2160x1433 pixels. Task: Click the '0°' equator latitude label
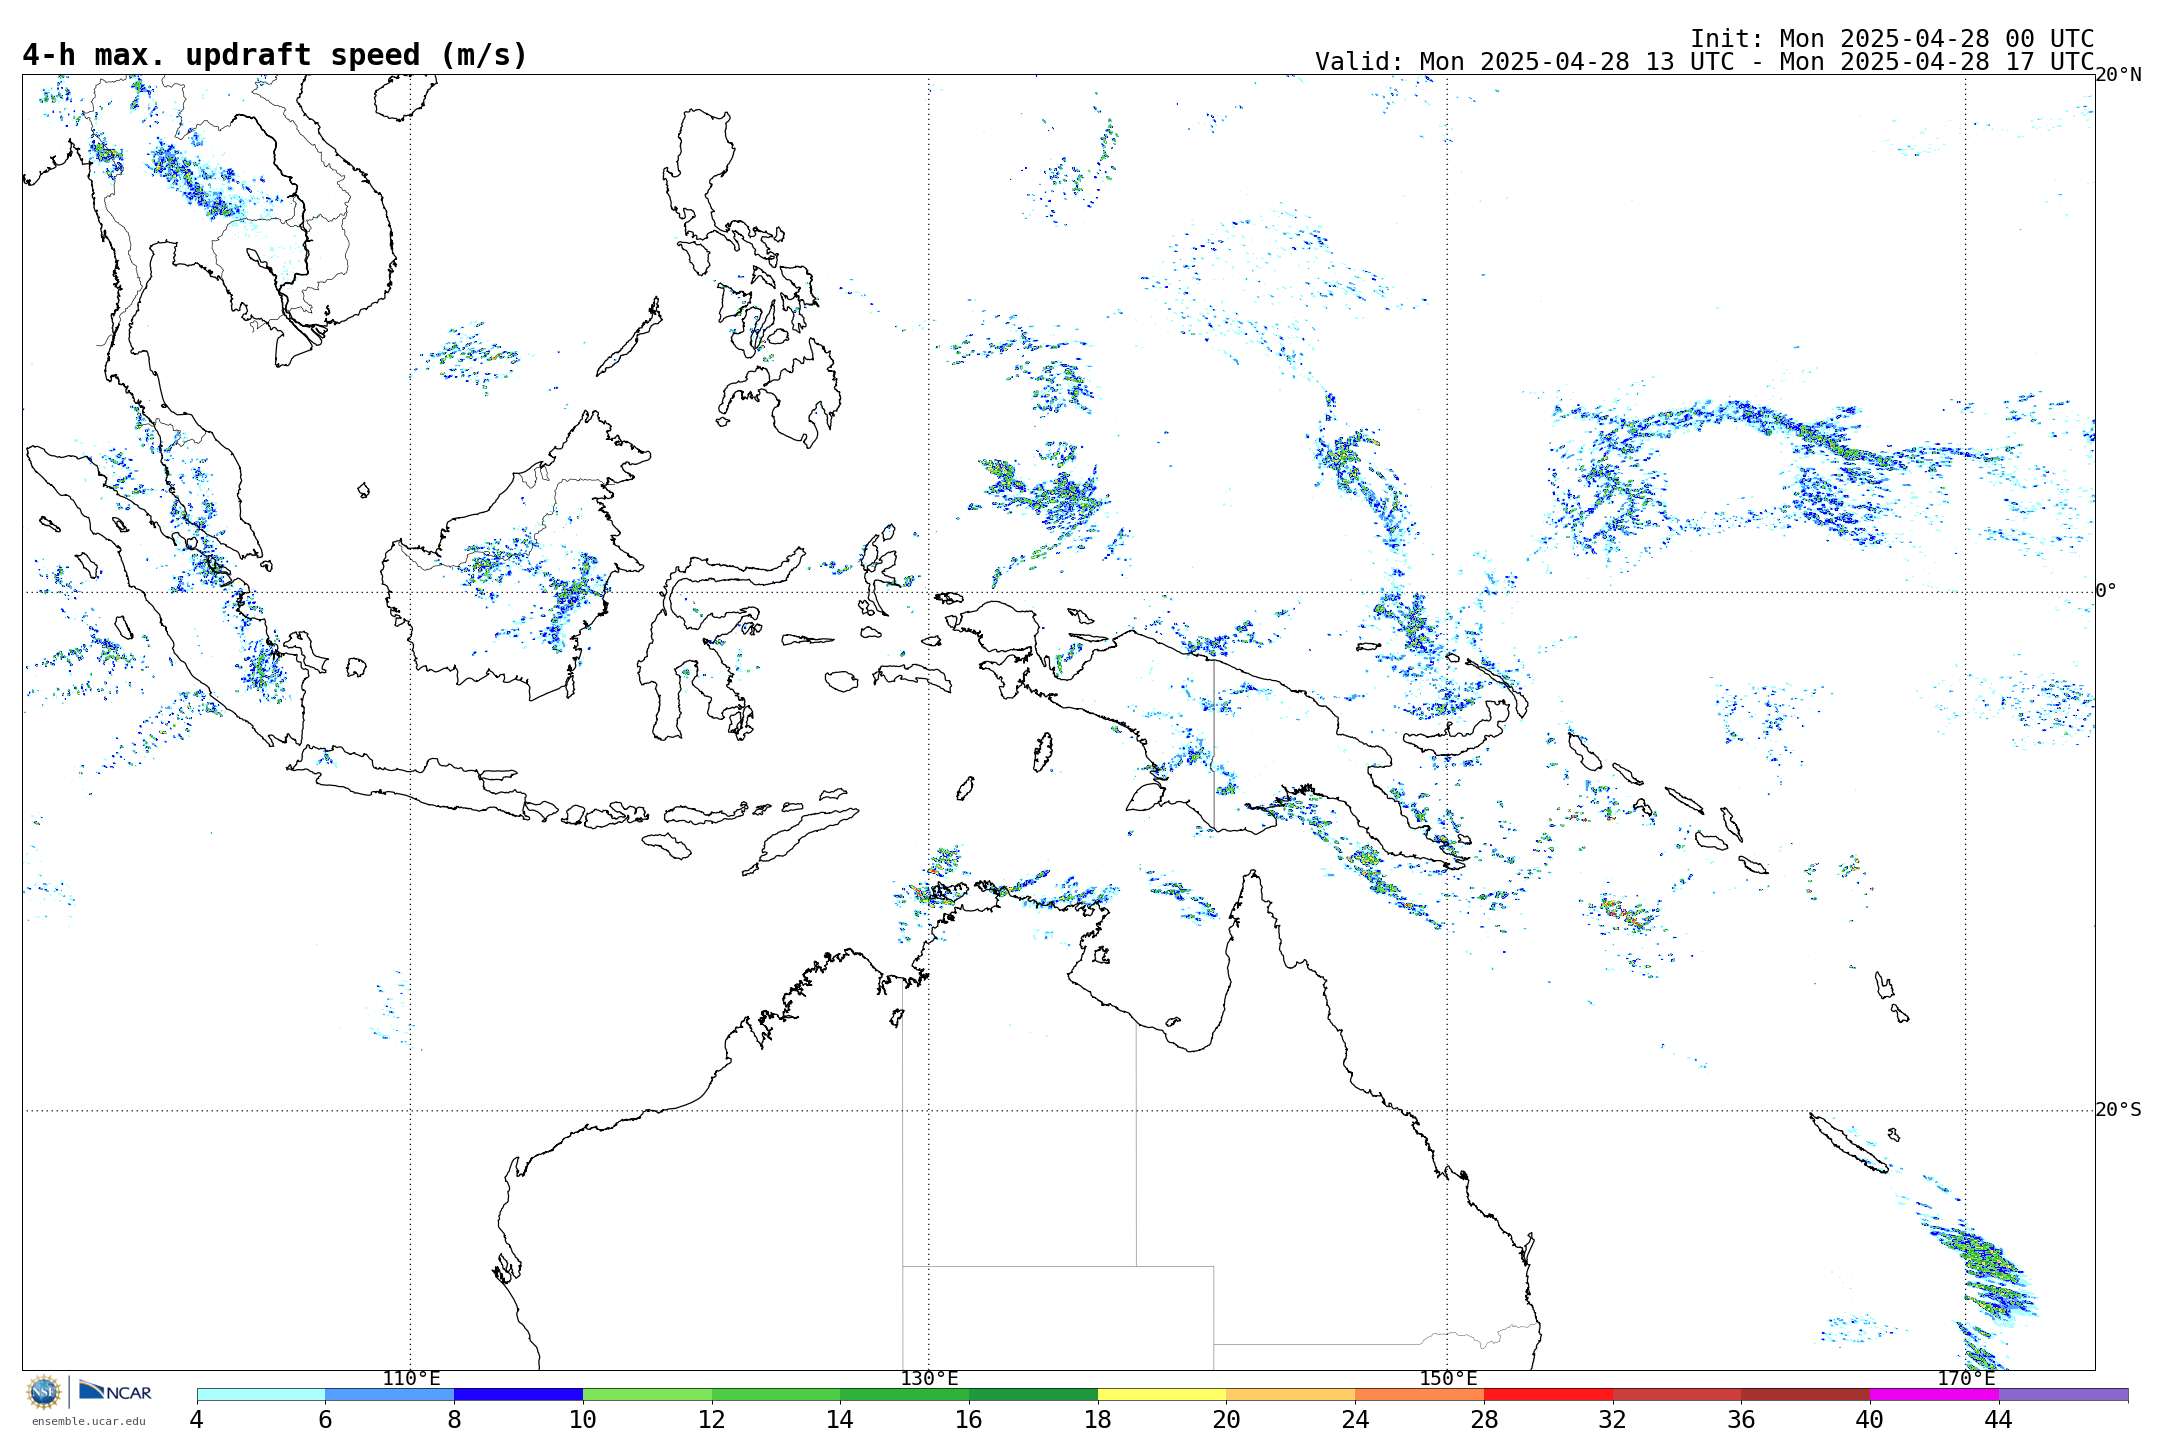click(x=2106, y=591)
